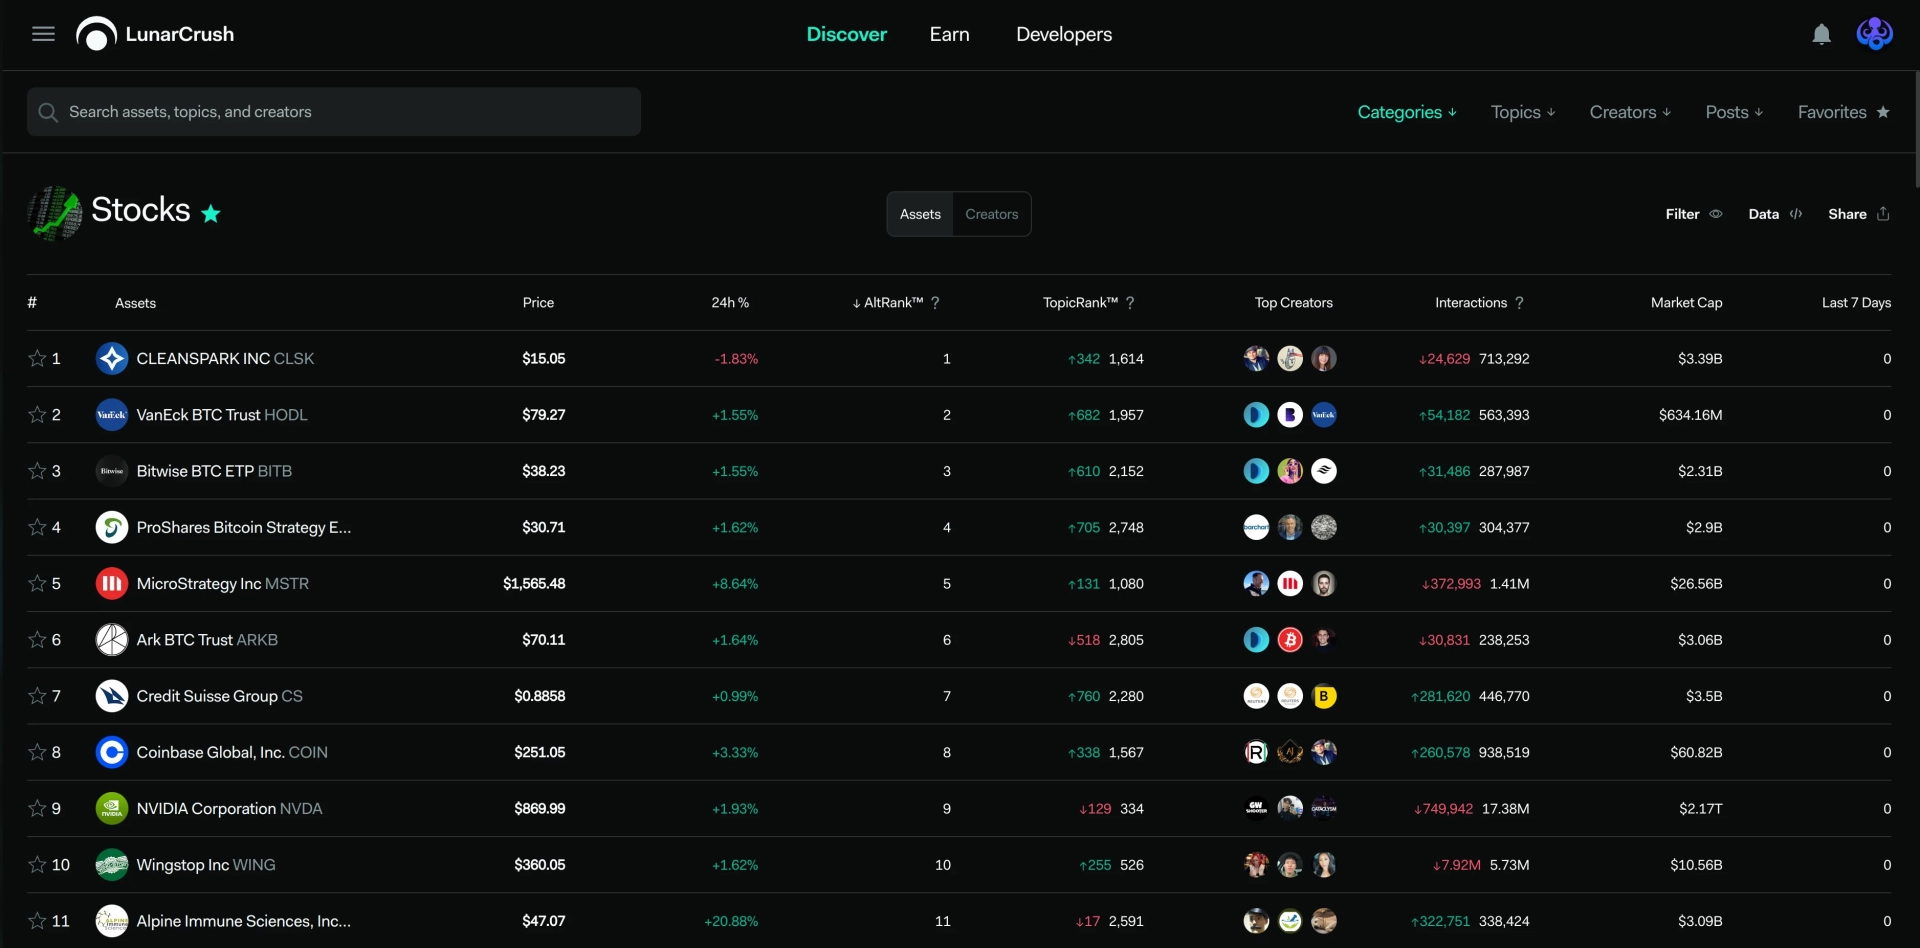Click the page vertical scrollbar
Screen dimensions: 1920x948
click(x=1916, y=130)
